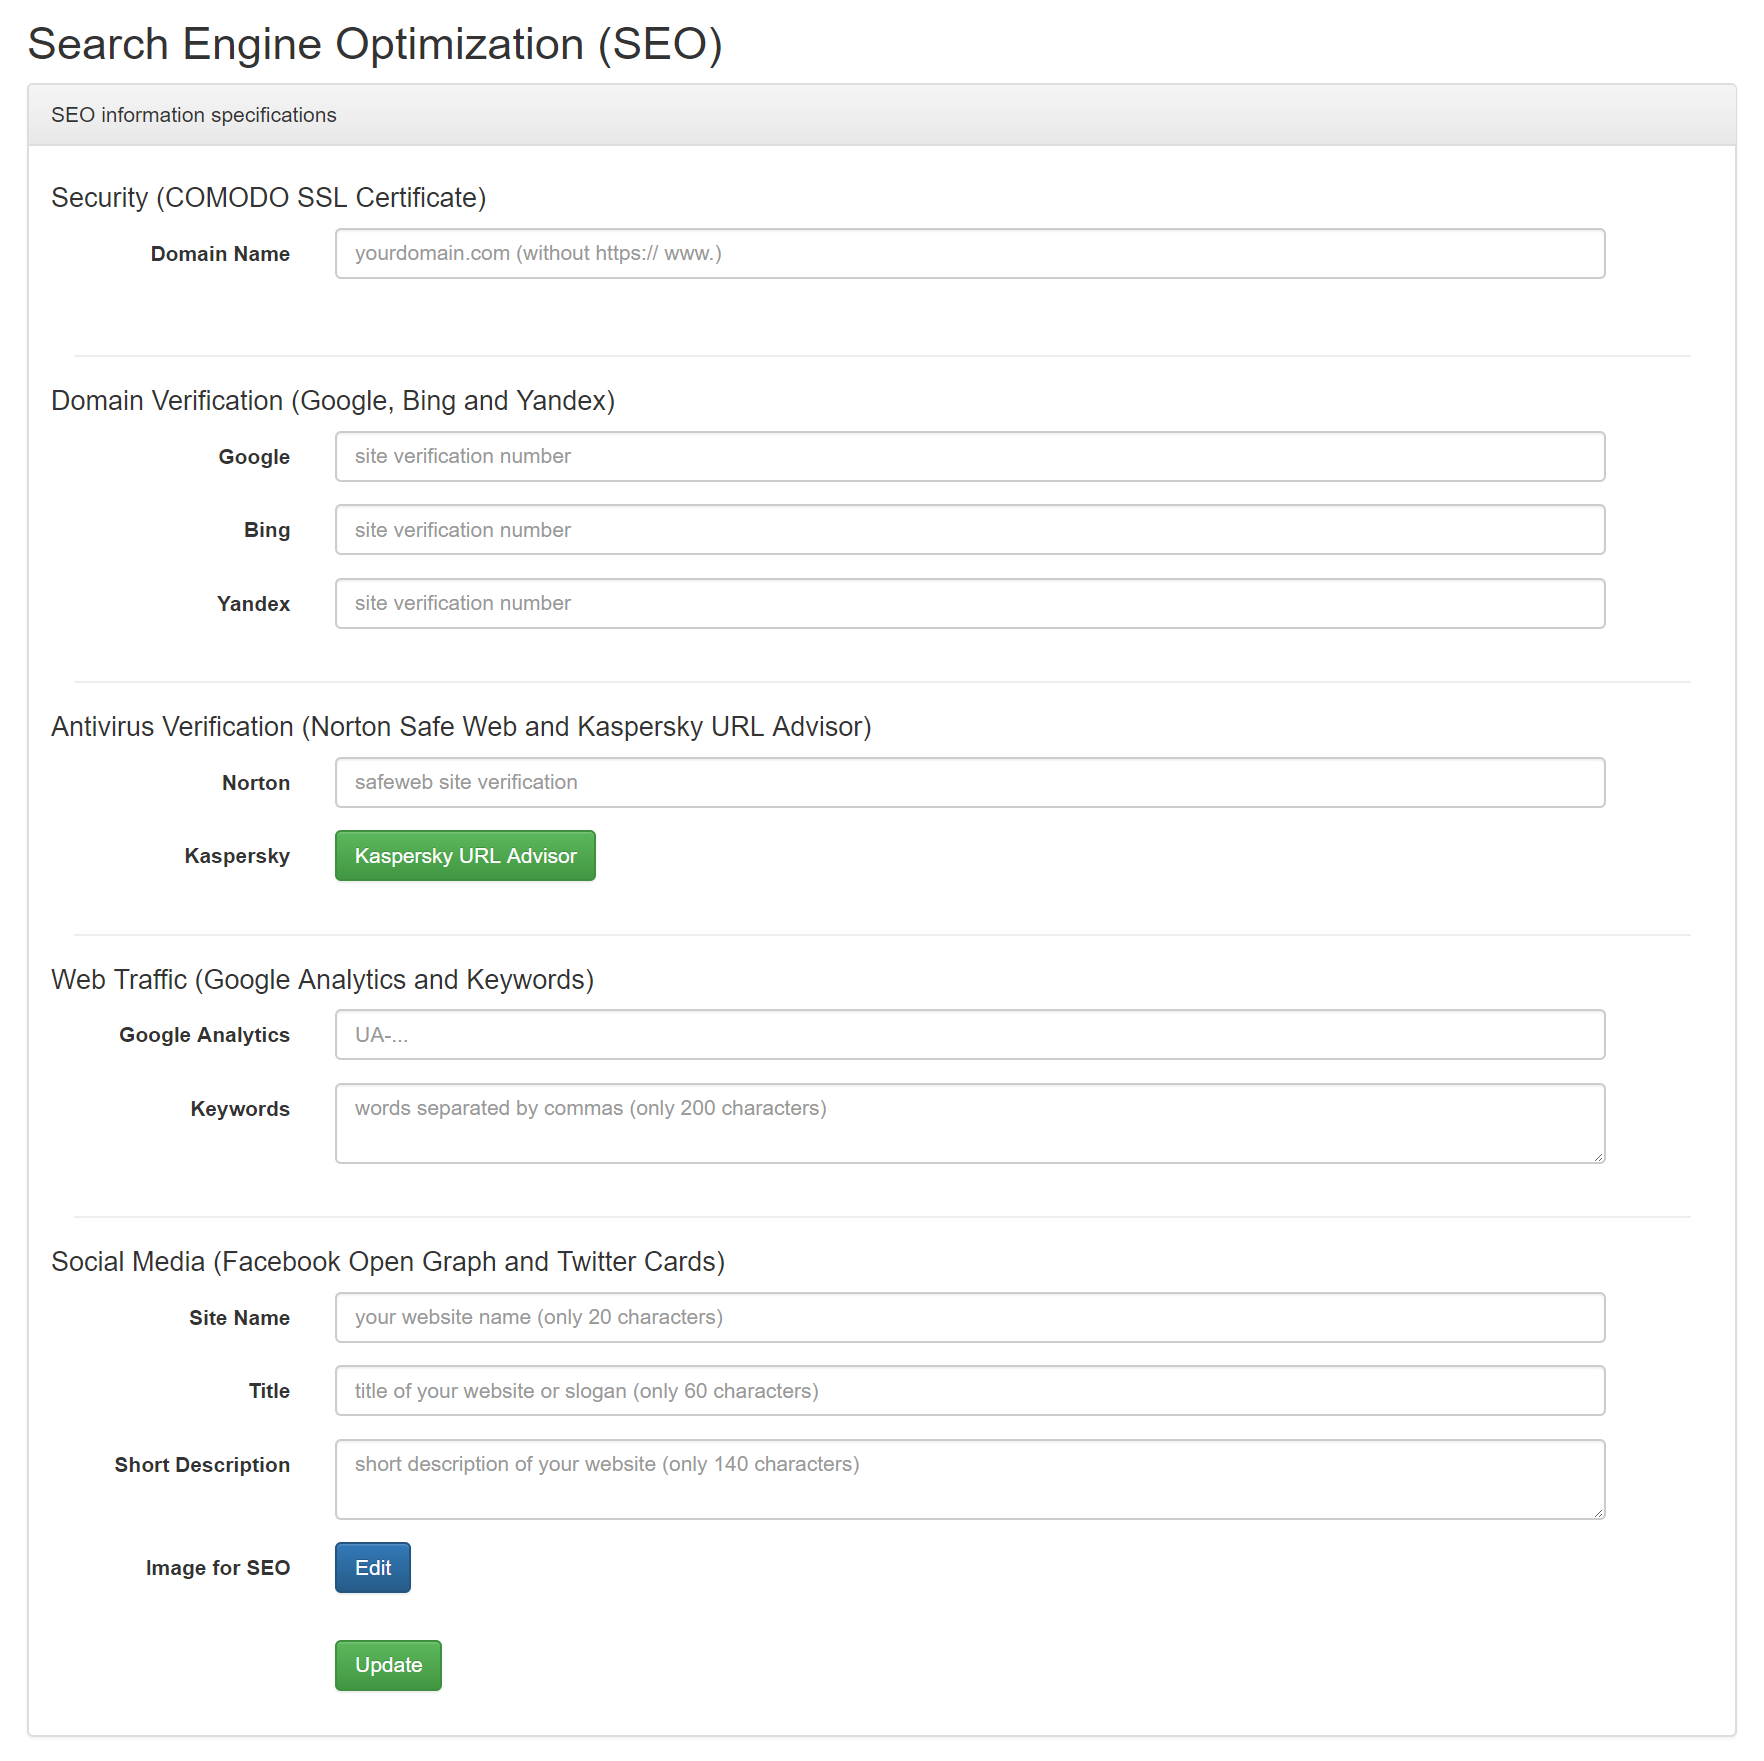Viewport: 1764px width, 1761px height.
Task: Click the 'Title' field label
Action: coord(269,1391)
